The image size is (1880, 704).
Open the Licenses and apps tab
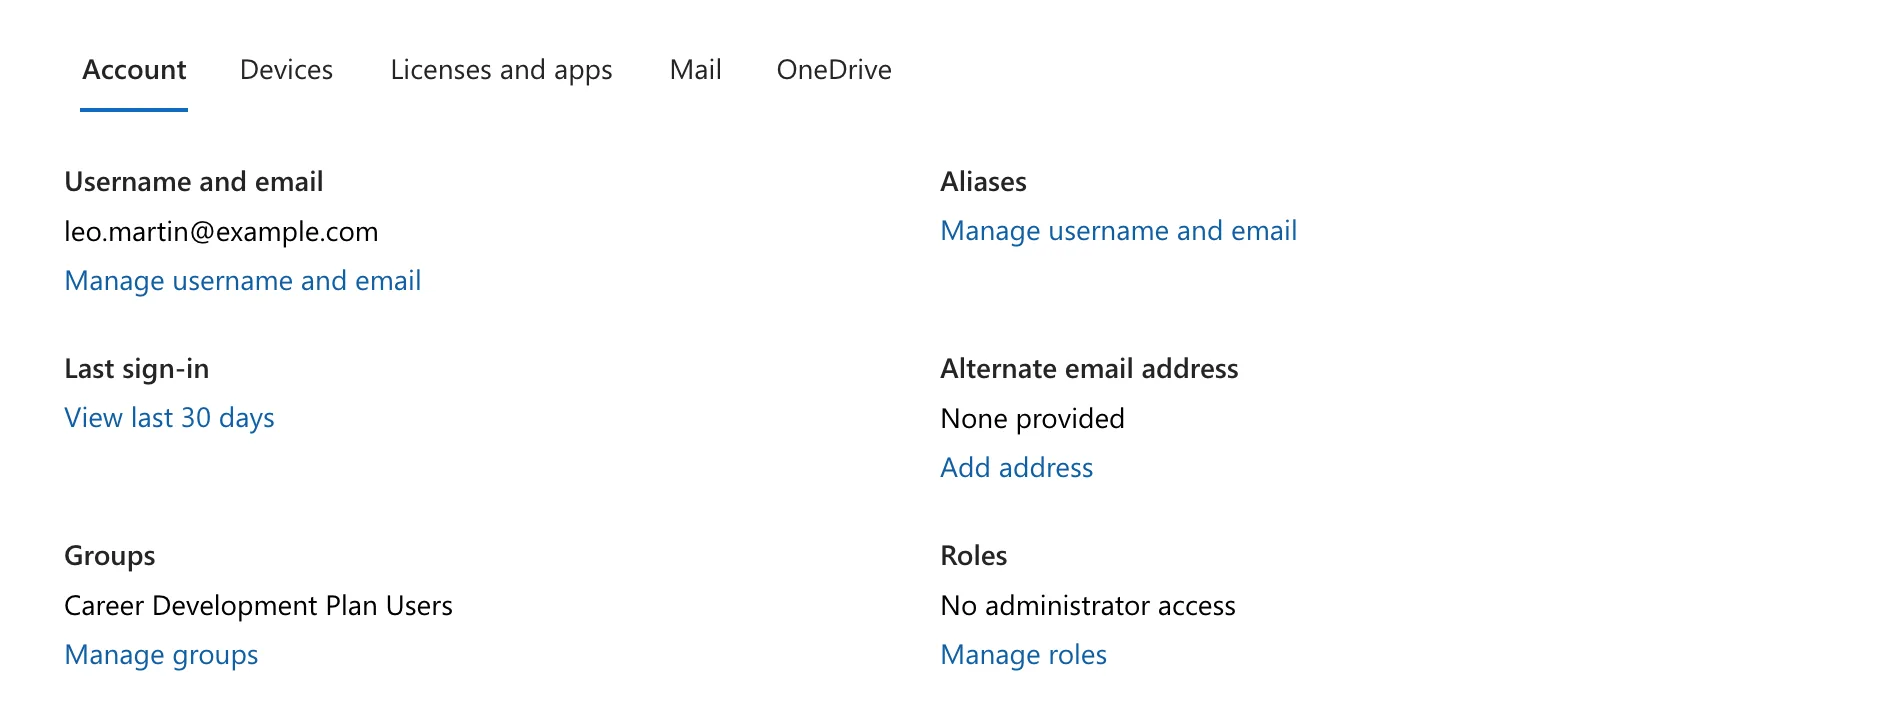[x=501, y=71]
